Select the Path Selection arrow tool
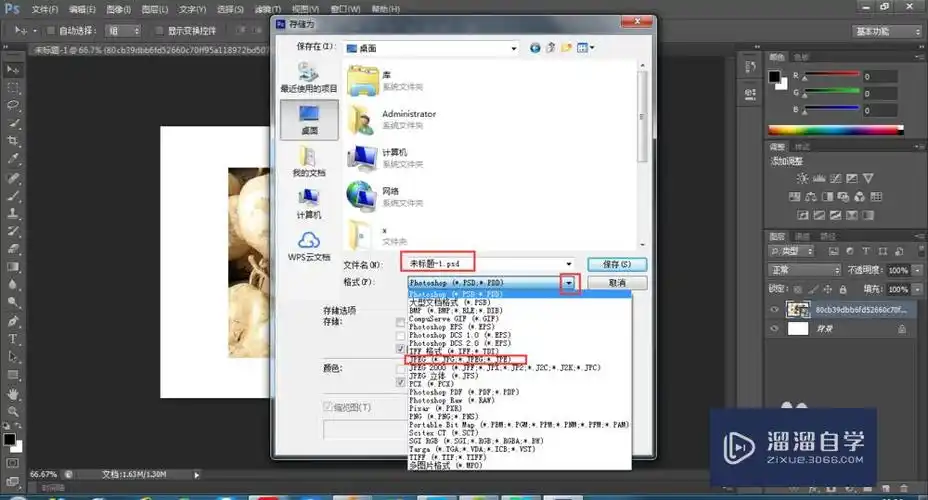This screenshot has width=928, height=500. point(12,357)
